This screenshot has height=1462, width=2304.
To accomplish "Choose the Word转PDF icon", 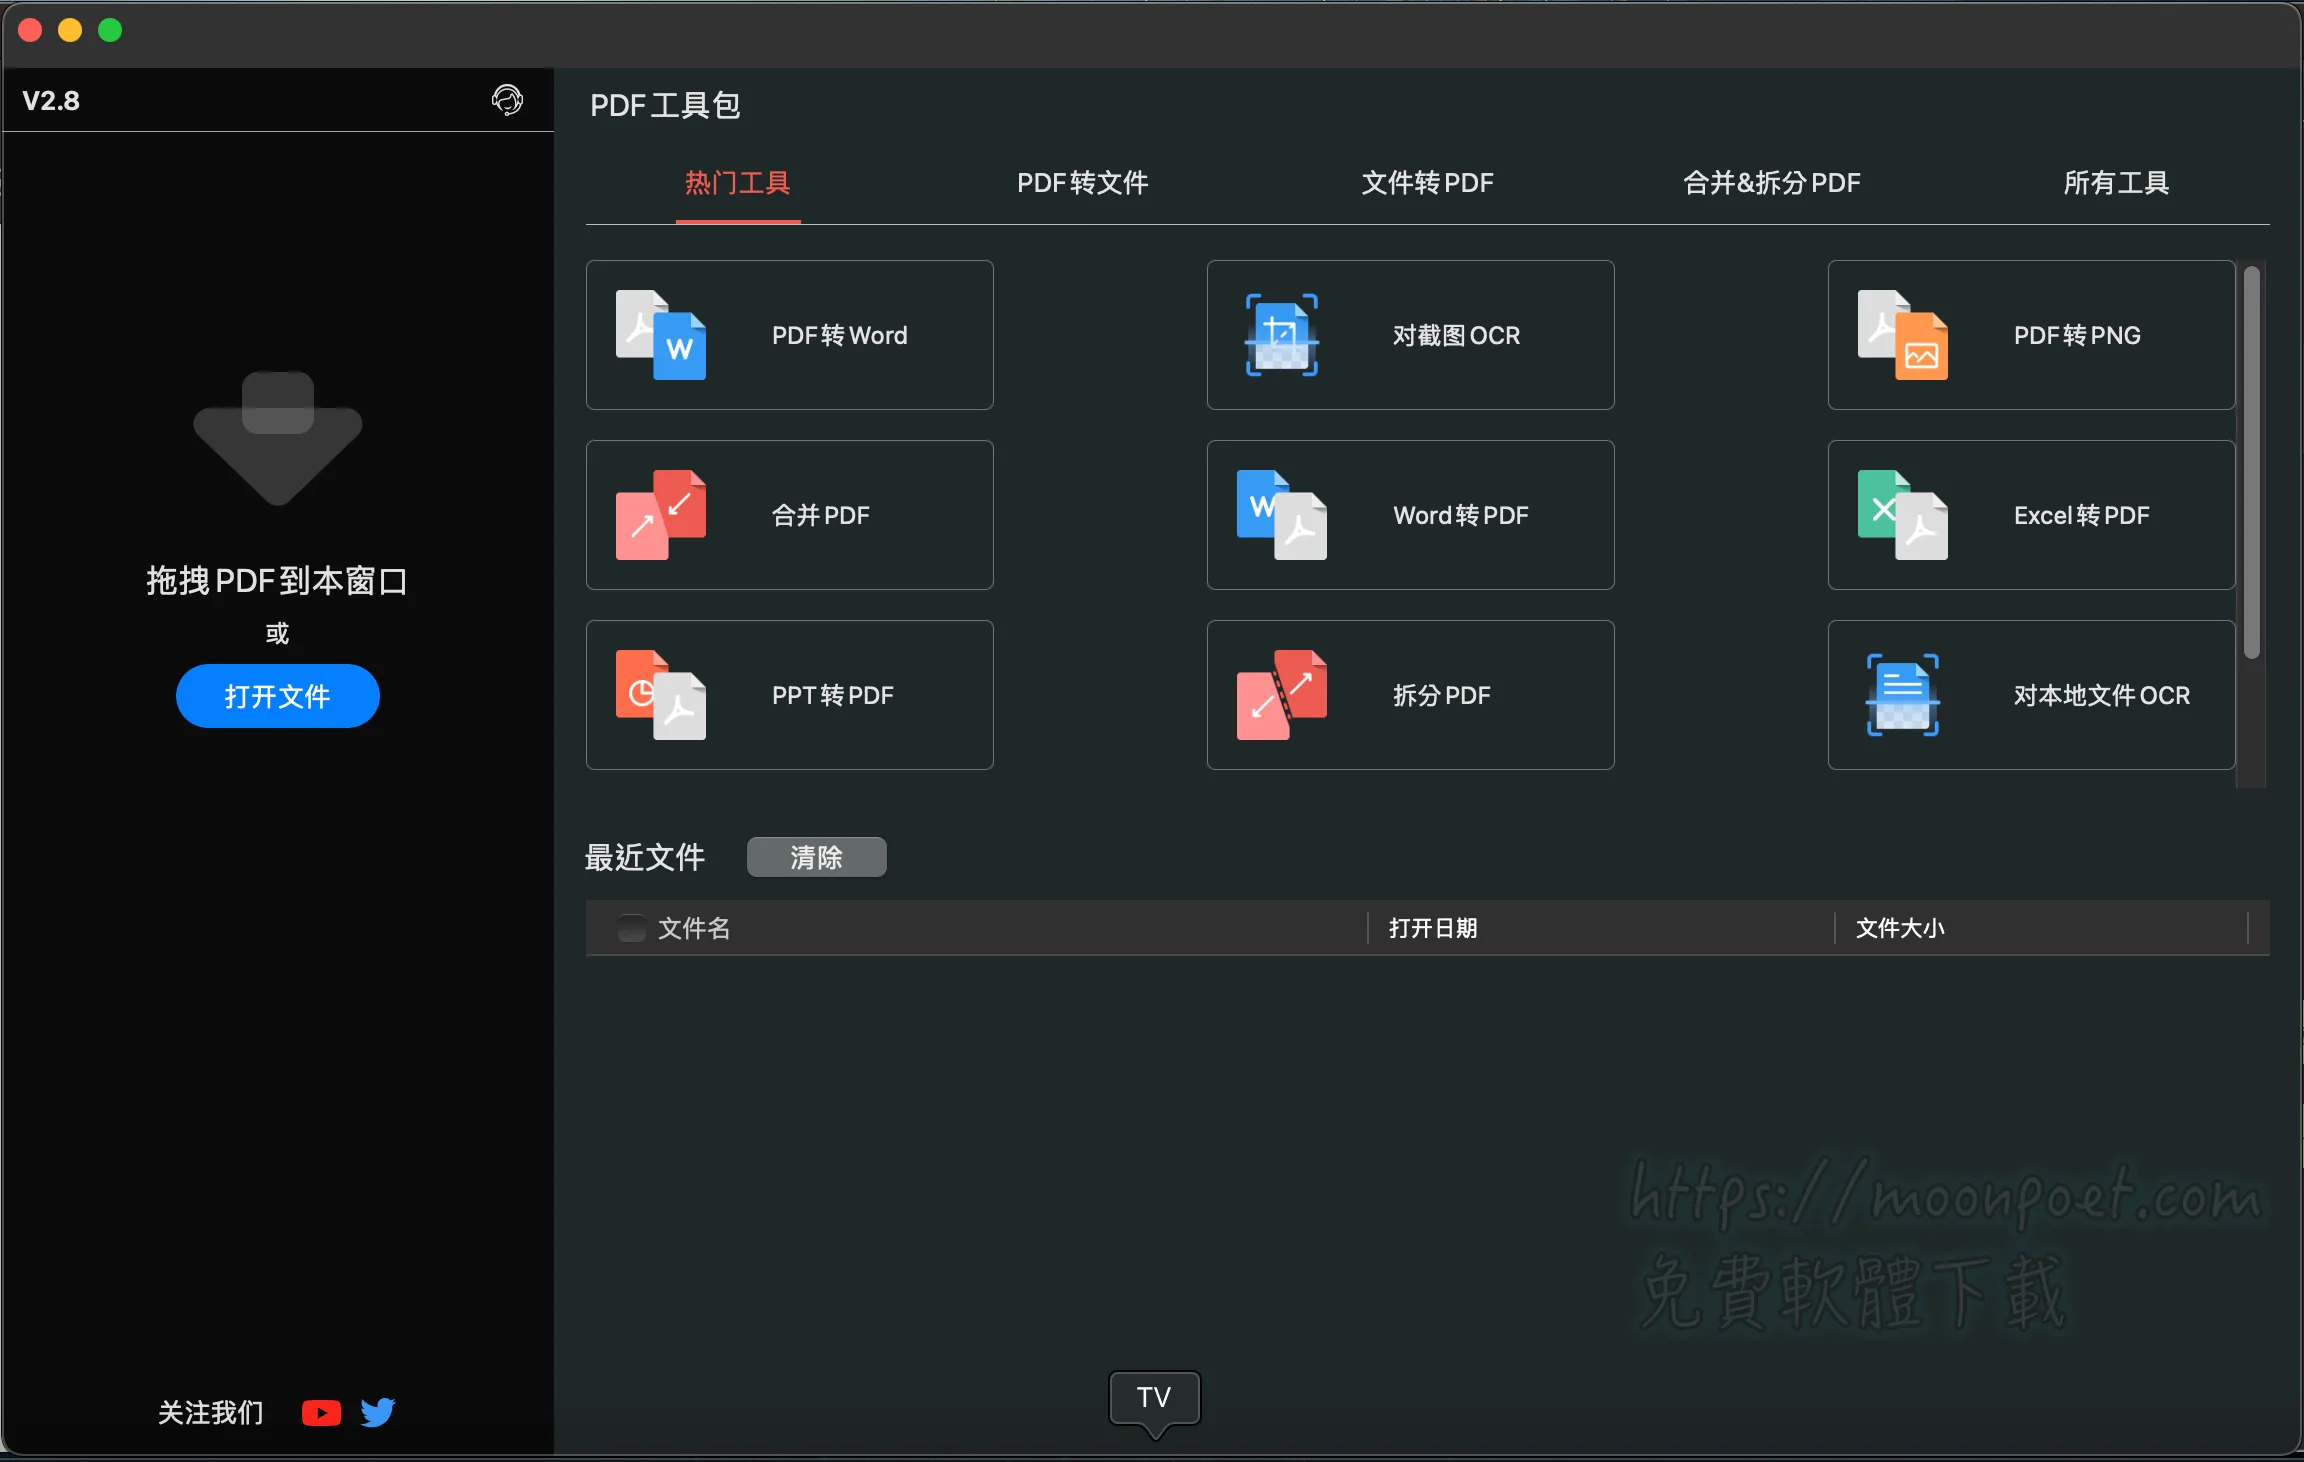I will click(x=1282, y=515).
